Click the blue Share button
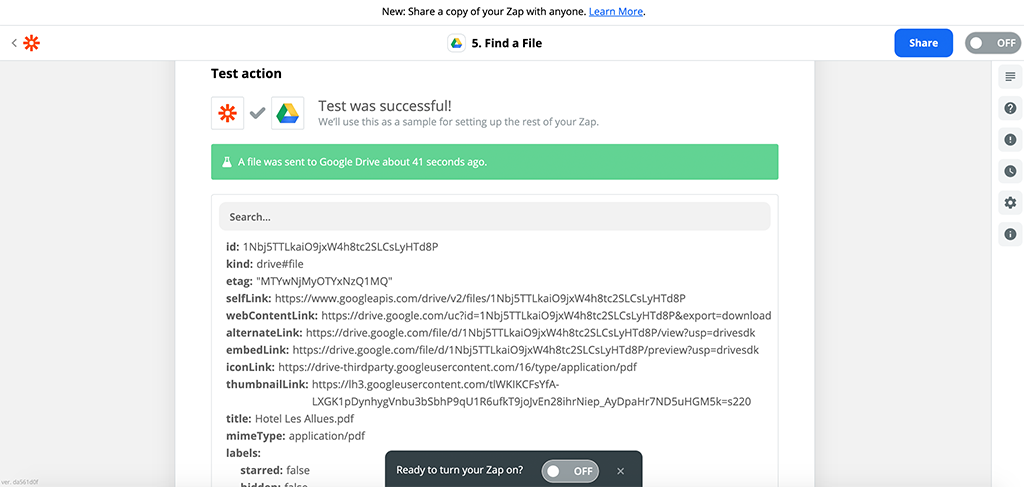Image resolution: width=1024 pixels, height=487 pixels. click(923, 43)
